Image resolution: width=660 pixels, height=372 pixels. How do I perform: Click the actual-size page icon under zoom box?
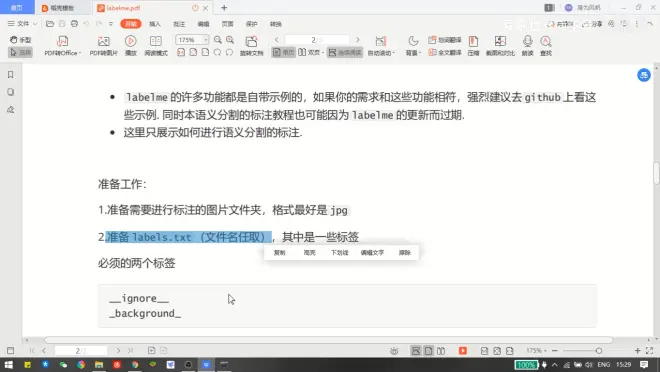point(181,52)
